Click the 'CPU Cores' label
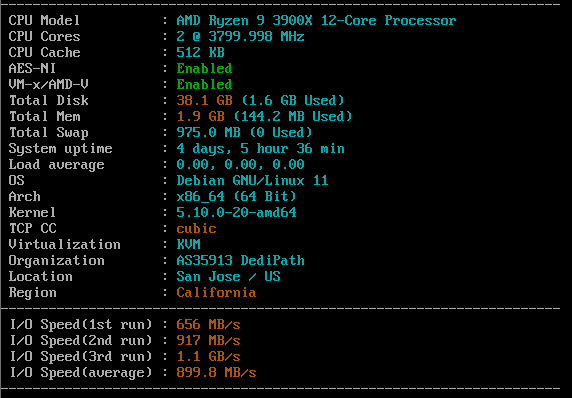 (x=44, y=36)
